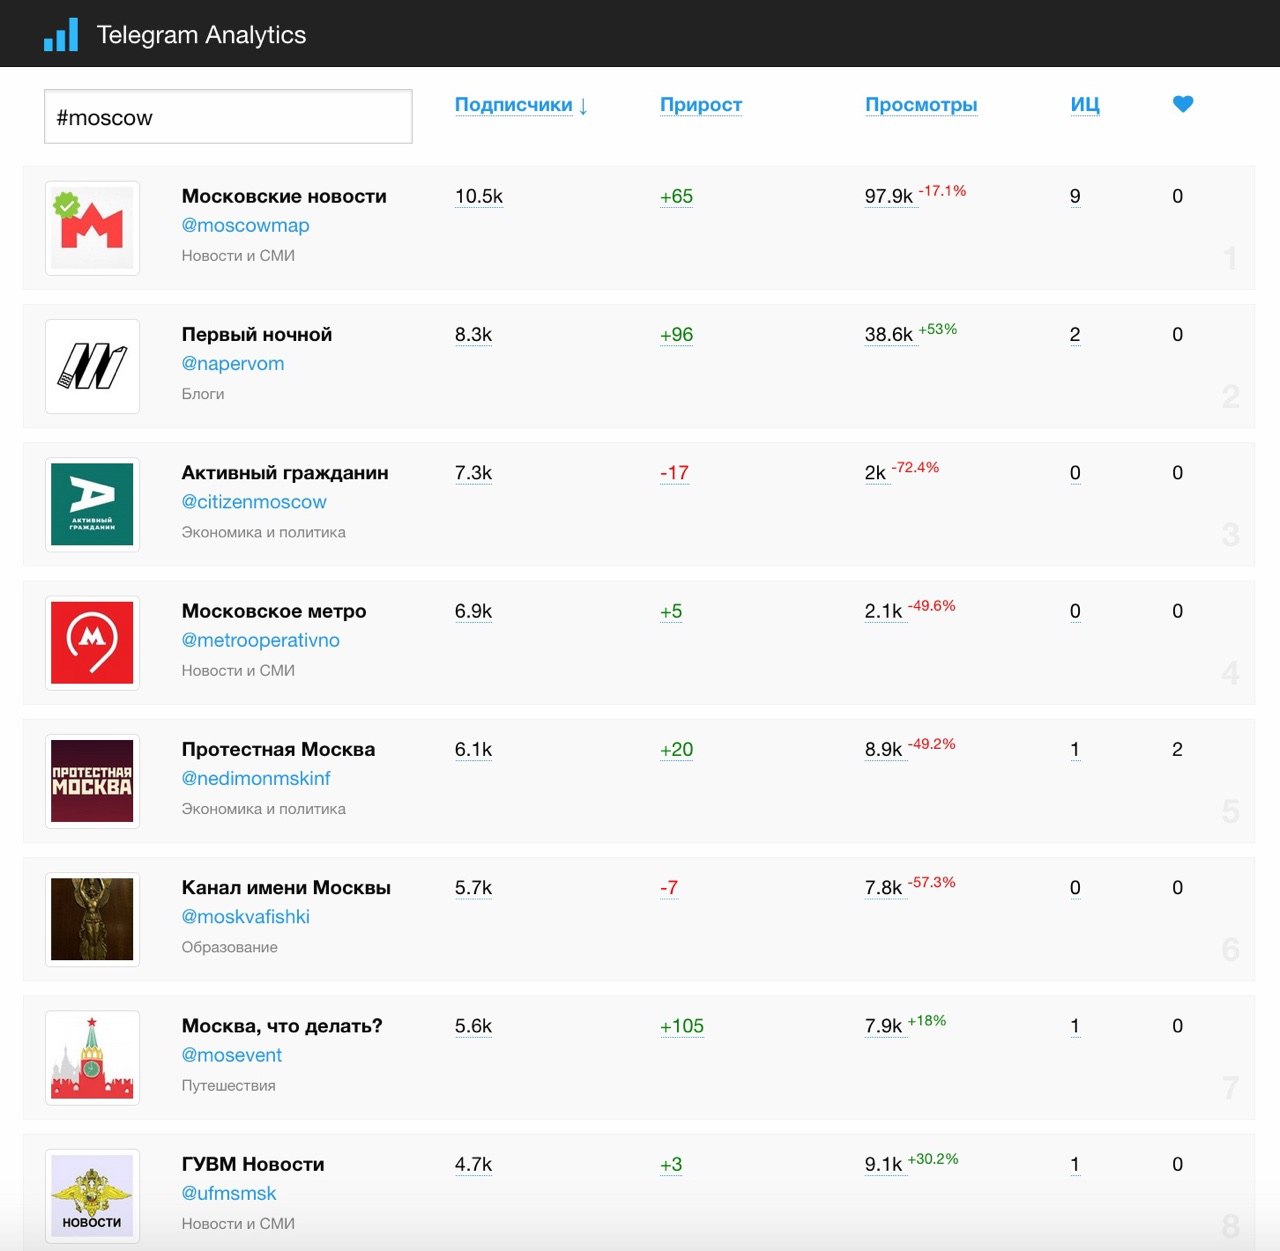Viewport: 1280px width, 1251px height.
Task: Open Москва, что делать? Kremlin avatar
Action: click(92, 1057)
